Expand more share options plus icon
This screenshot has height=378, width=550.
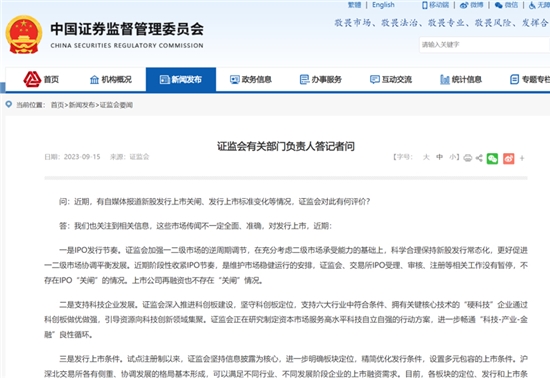tap(522, 158)
